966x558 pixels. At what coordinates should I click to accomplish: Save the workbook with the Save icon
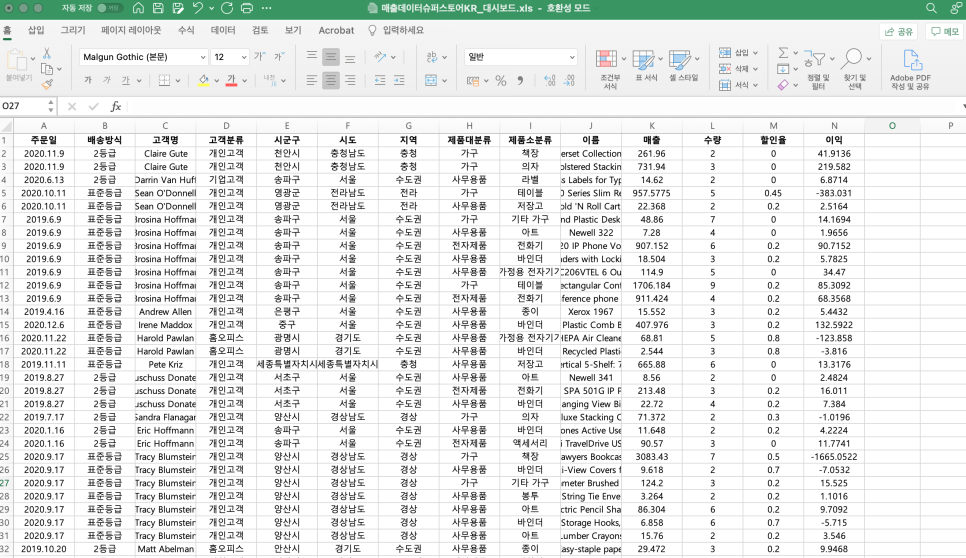(158, 8)
